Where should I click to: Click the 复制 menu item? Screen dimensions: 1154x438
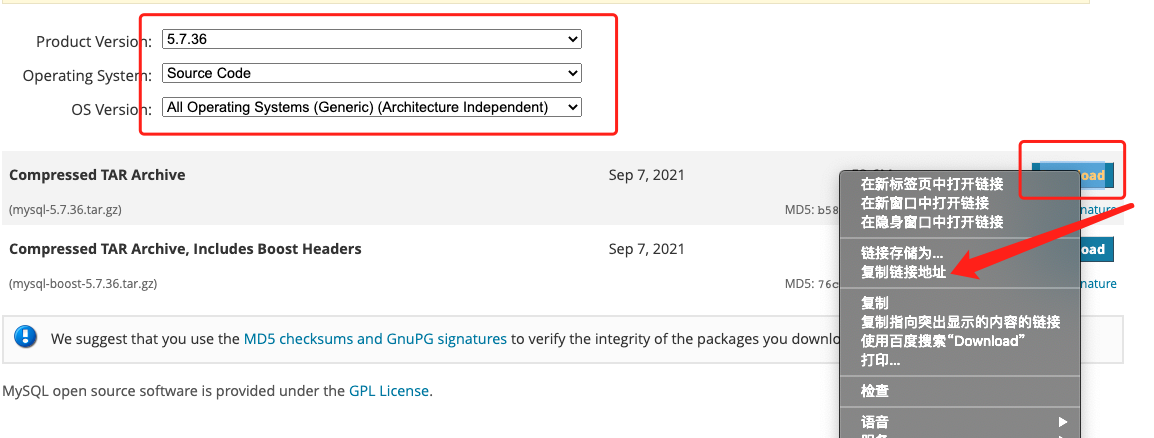(x=875, y=303)
